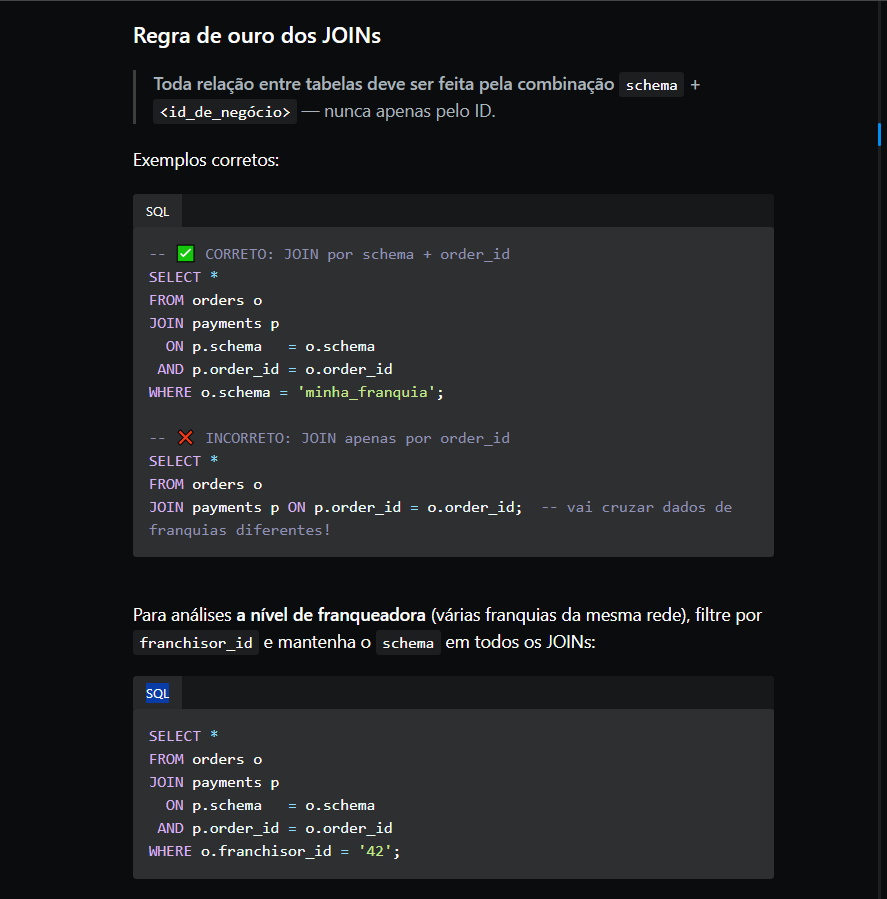Viewport: 887px width, 899px height.
Task: Click the inline code '<id_de_negócio>'
Action: (225, 112)
